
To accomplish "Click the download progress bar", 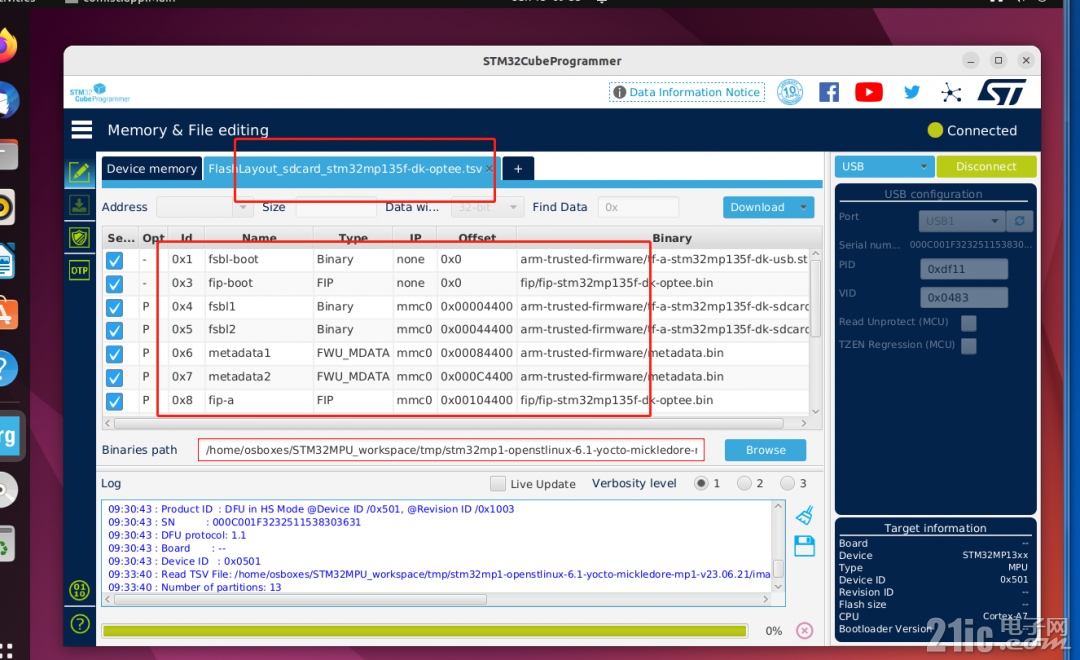I will coord(424,630).
